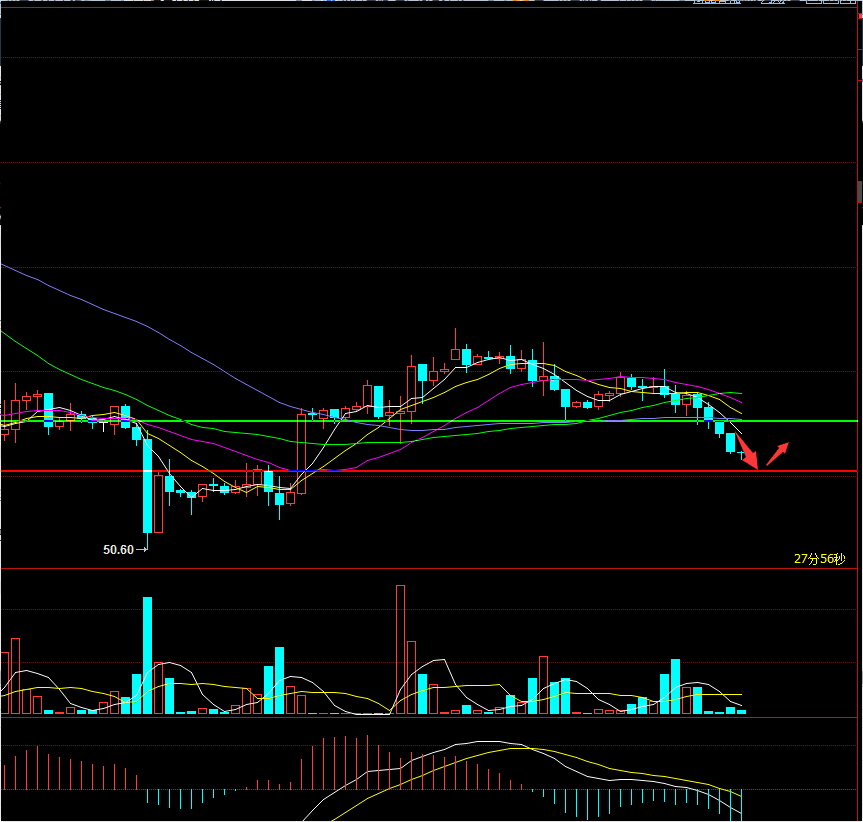Click the 27分56秒 countdown timer
The height and width of the screenshot is (822, 863).
(x=820, y=559)
